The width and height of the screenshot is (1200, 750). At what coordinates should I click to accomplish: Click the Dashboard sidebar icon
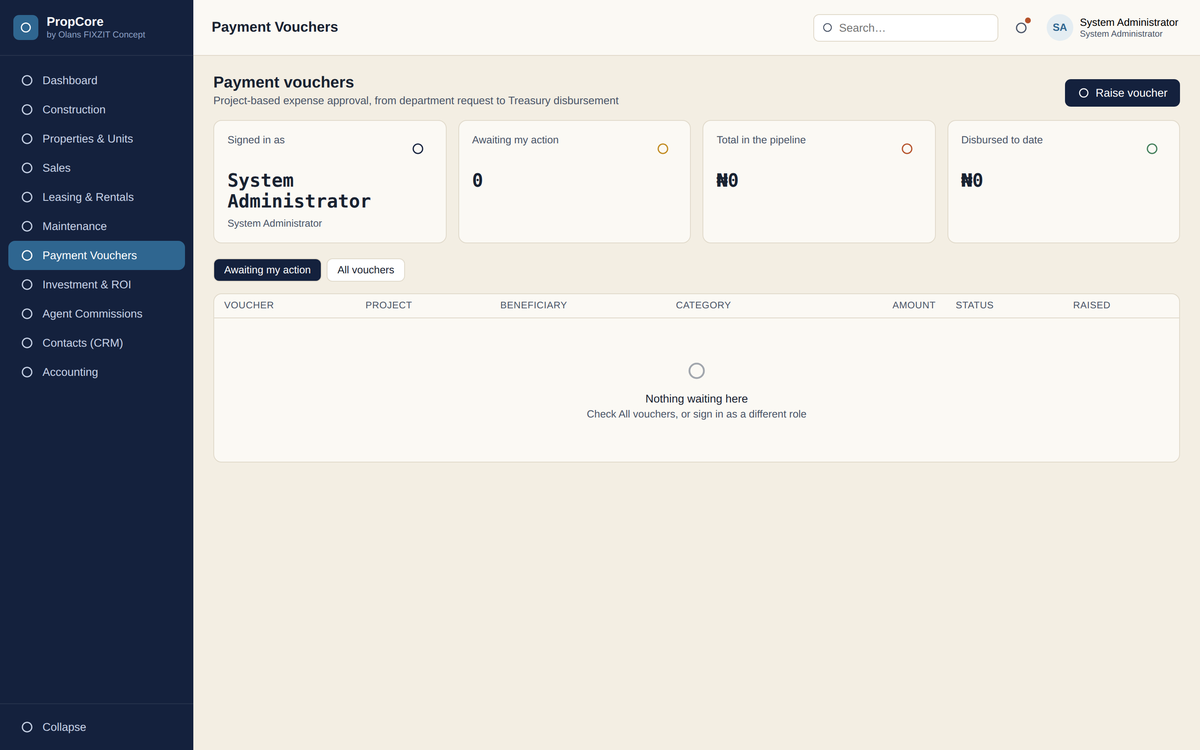[27, 81]
